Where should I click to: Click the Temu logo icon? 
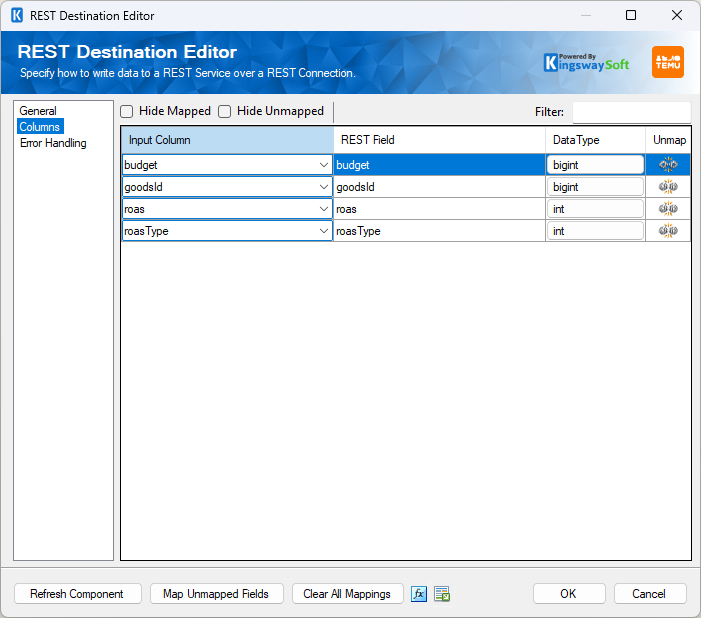667,62
